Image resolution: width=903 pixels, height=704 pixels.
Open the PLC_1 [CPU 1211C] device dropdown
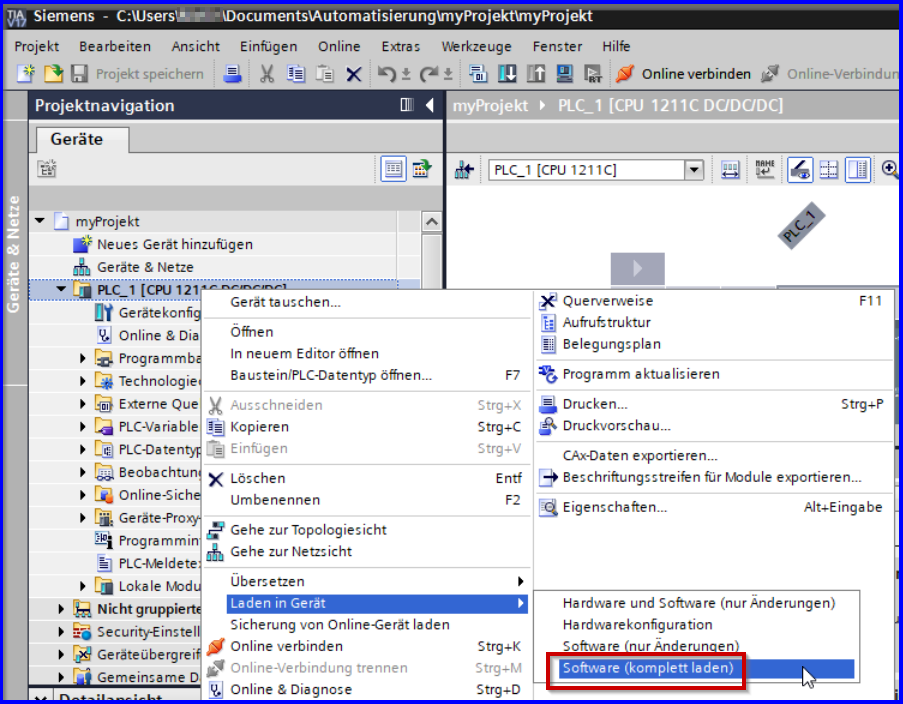(x=694, y=170)
